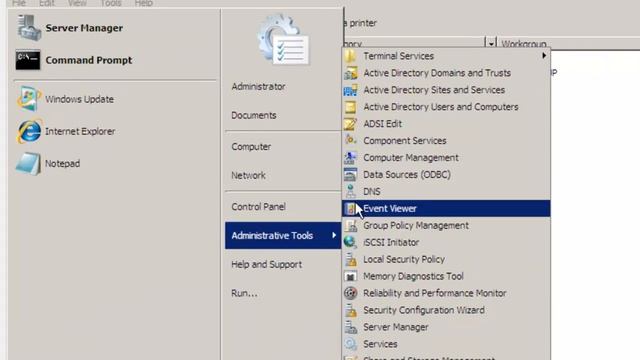Open Edit menu in background window
Screen dimensions: 640x360
pyautogui.click(x=47, y=3)
